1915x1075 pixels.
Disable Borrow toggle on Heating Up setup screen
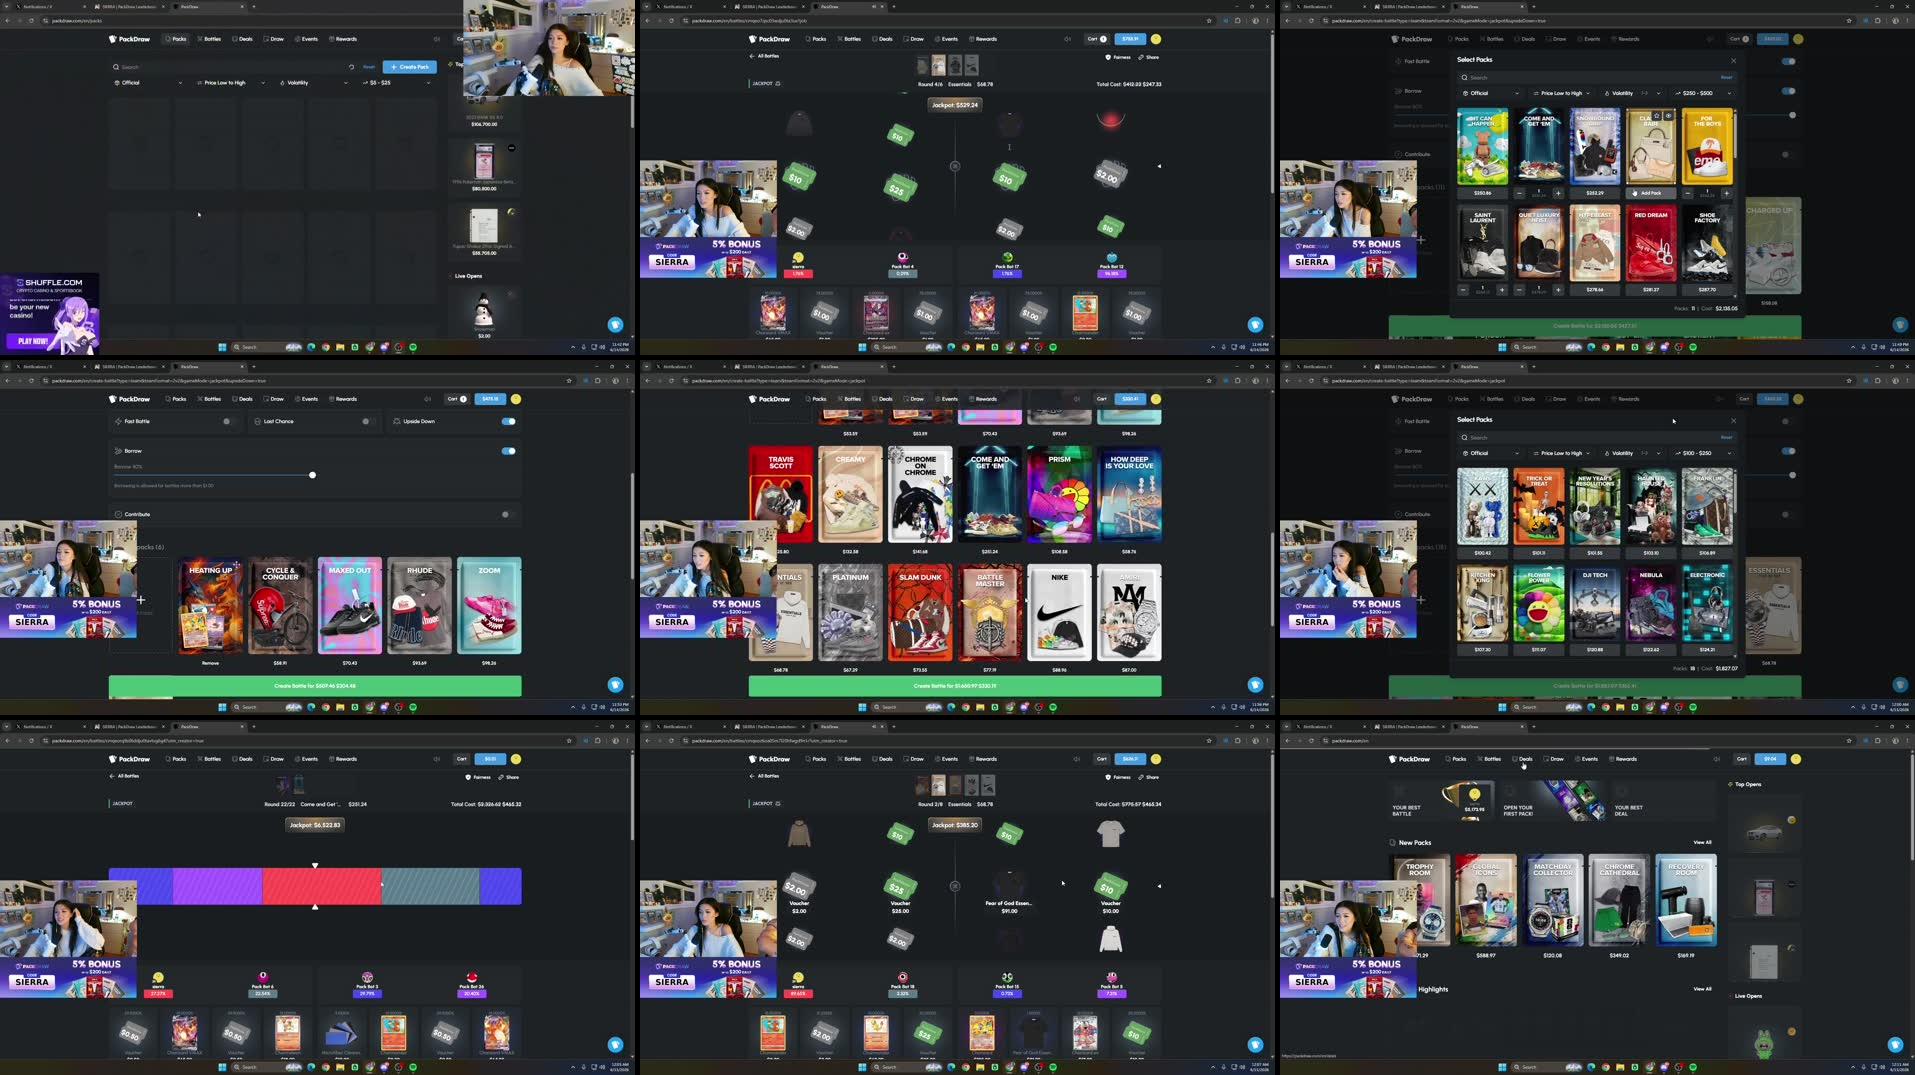pyautogui.click(x=508, y=451)
